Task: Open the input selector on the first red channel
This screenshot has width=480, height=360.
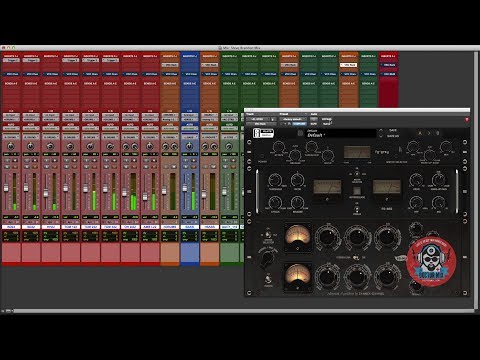Action: 11,115
